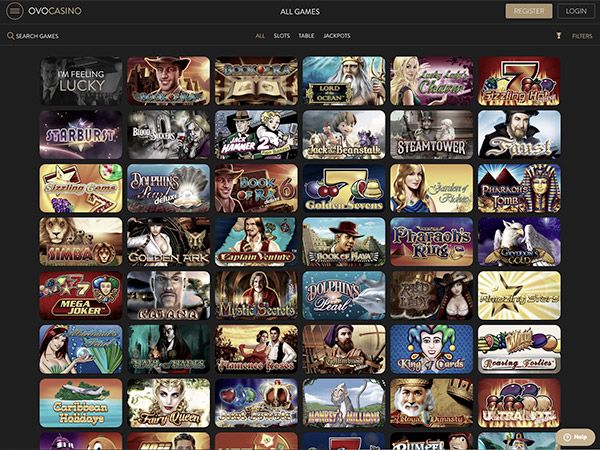Click the search magnifier icon
Image resolution: width=600 pixels, height=450 pixels.
[x=10, y=36]
